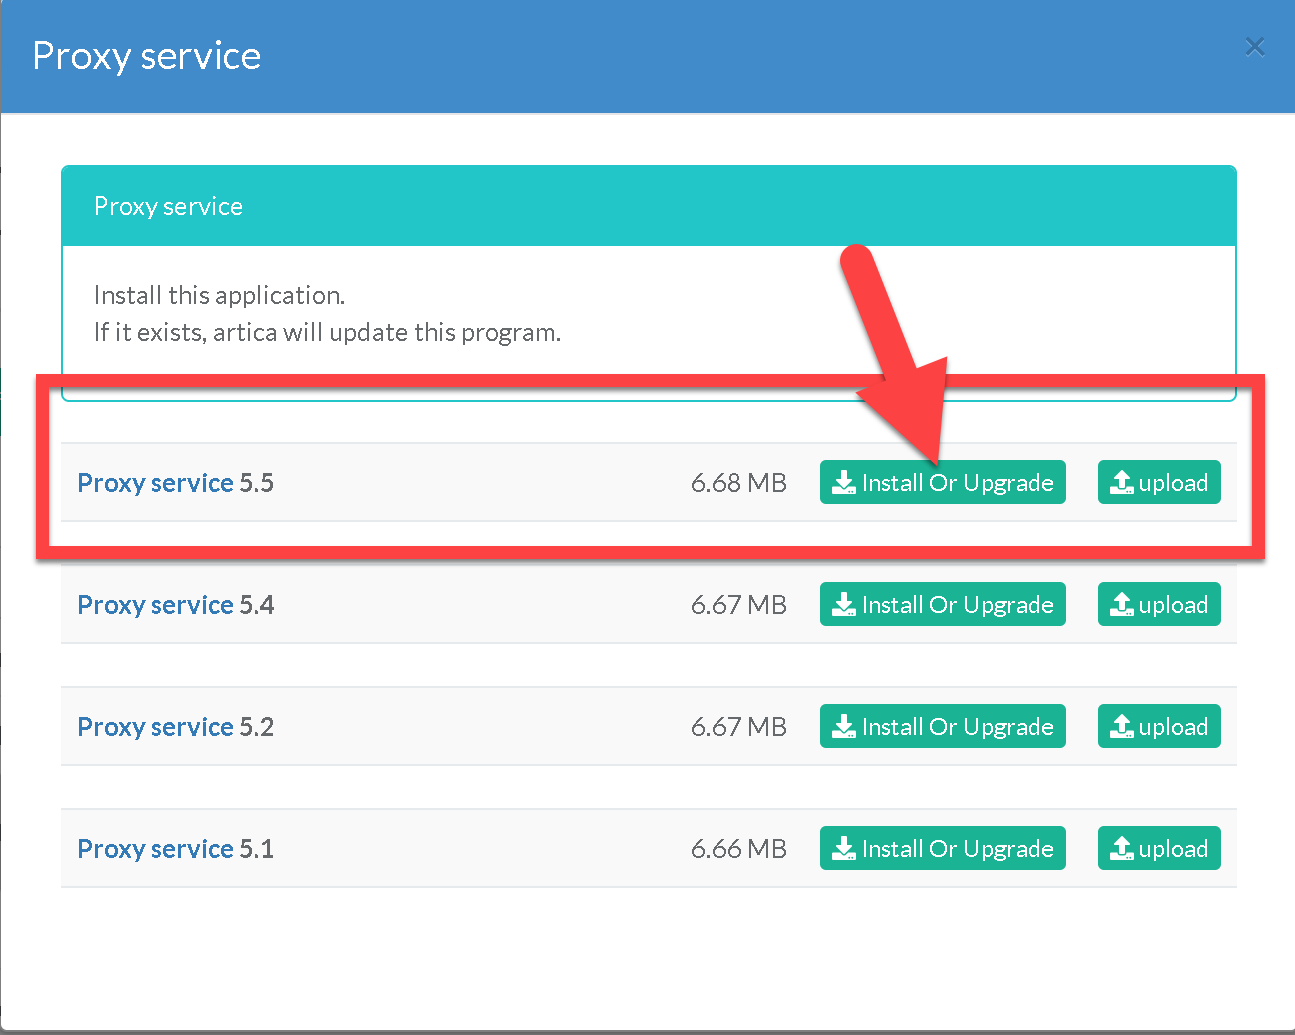Screen dimensions: 1295x1035
Task: Select the Proxy service 5.1 link
Action: click(x=175, y=849)
